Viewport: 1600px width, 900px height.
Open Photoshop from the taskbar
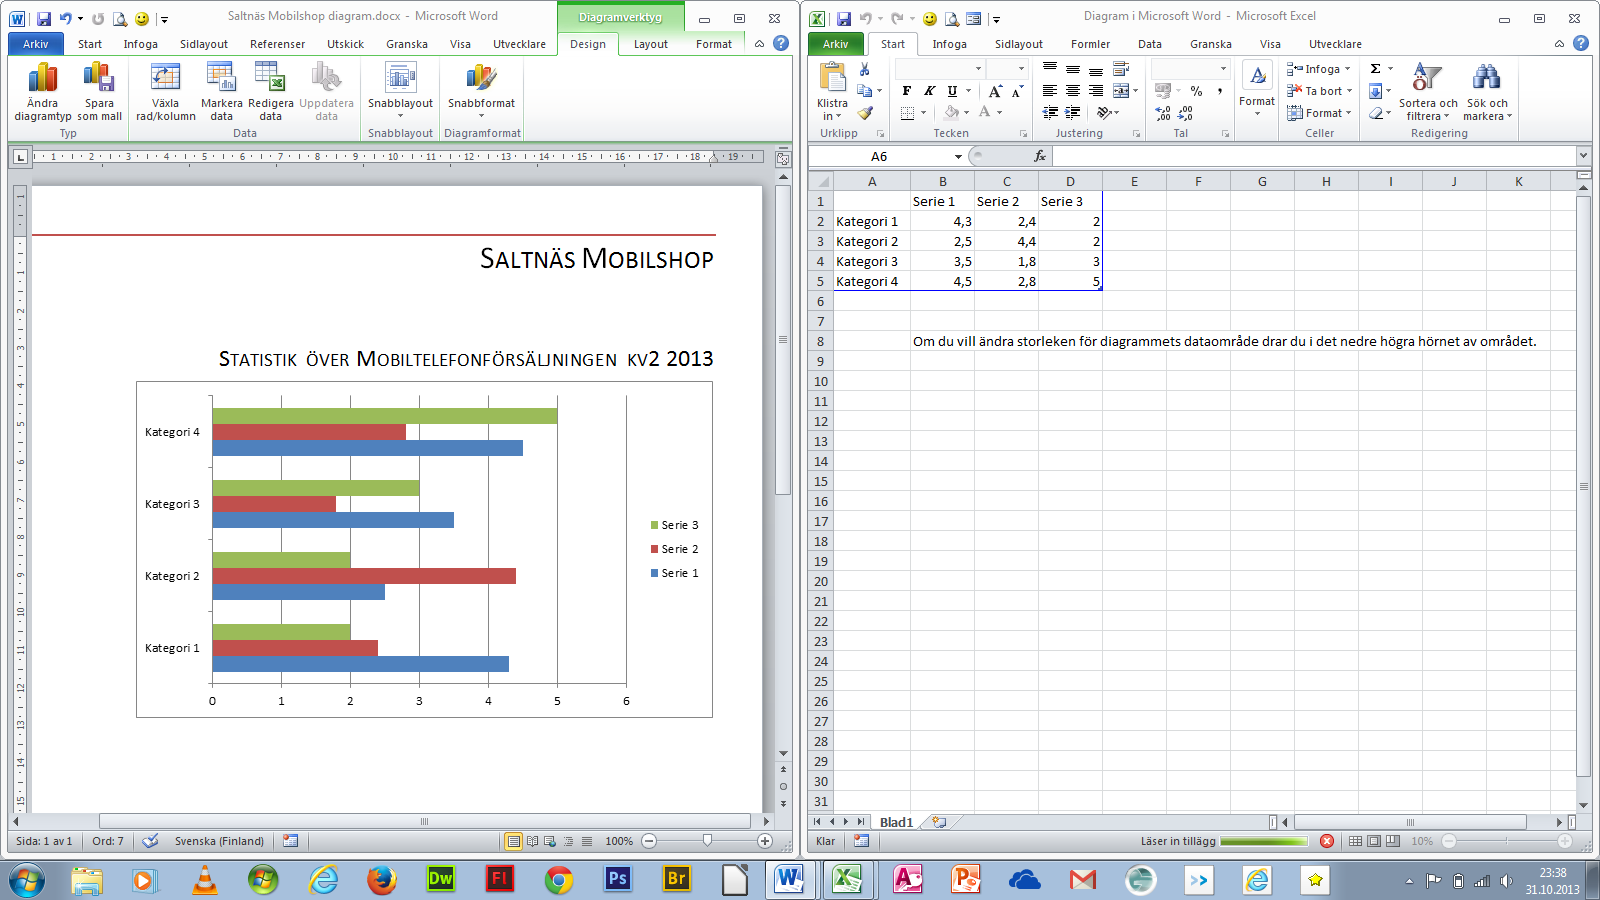[618, 879]
